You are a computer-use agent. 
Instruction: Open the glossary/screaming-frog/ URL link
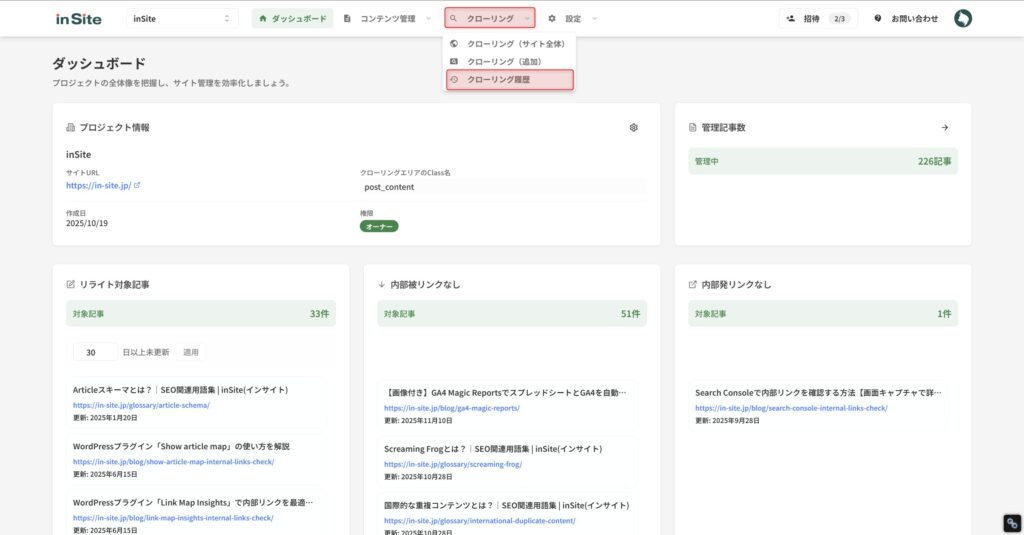(453, 464)
